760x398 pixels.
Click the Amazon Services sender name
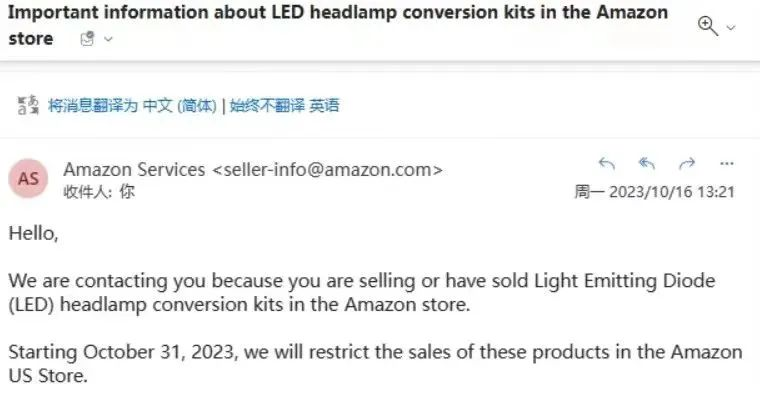(134, 170)
